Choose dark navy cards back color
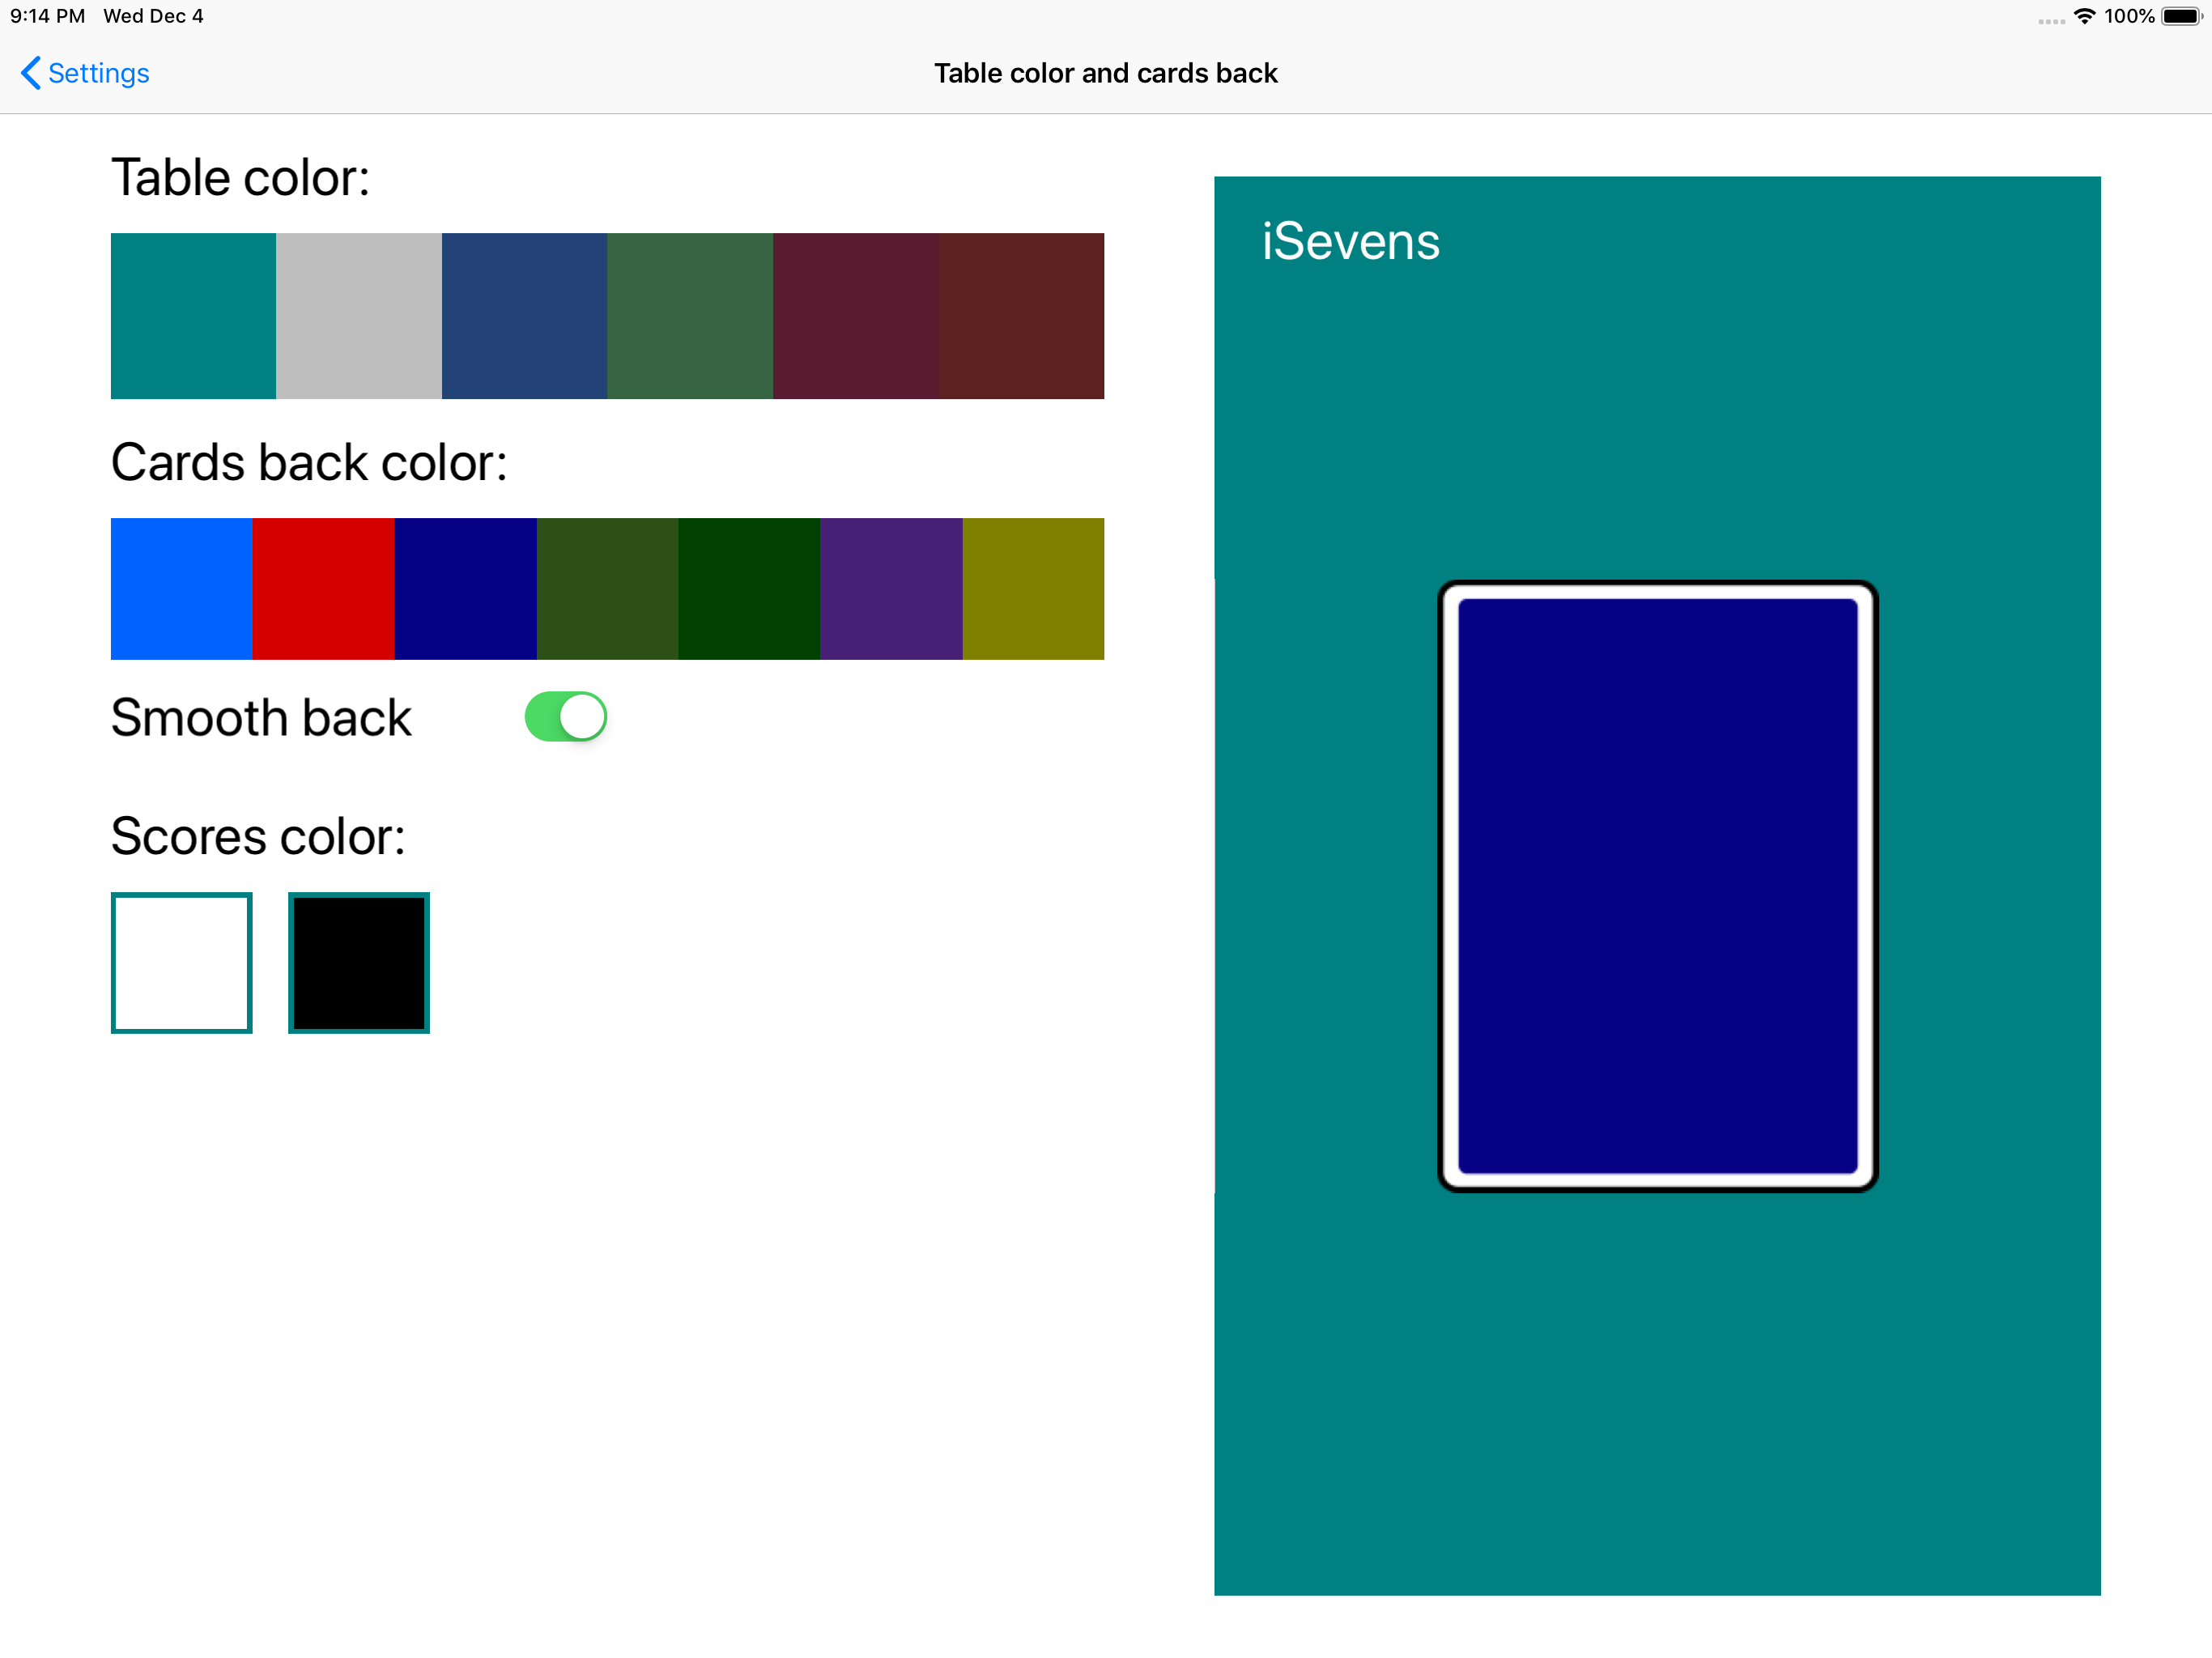2212x1658 pixels. coord(465,589)
